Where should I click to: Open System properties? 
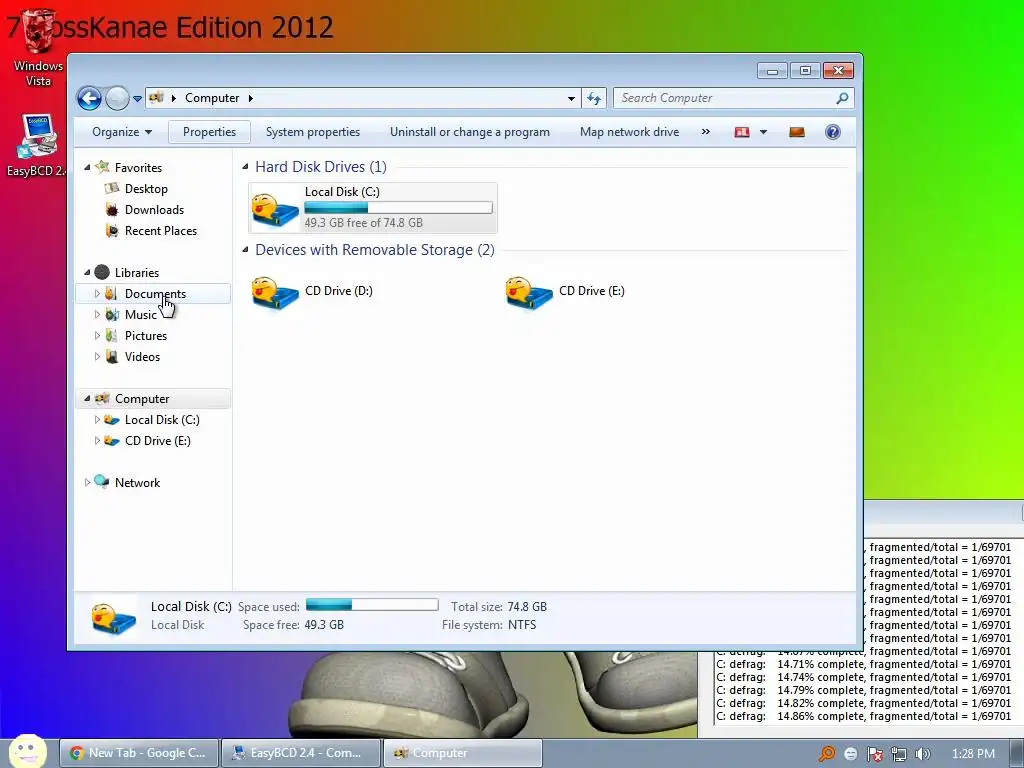click(313, 132)
